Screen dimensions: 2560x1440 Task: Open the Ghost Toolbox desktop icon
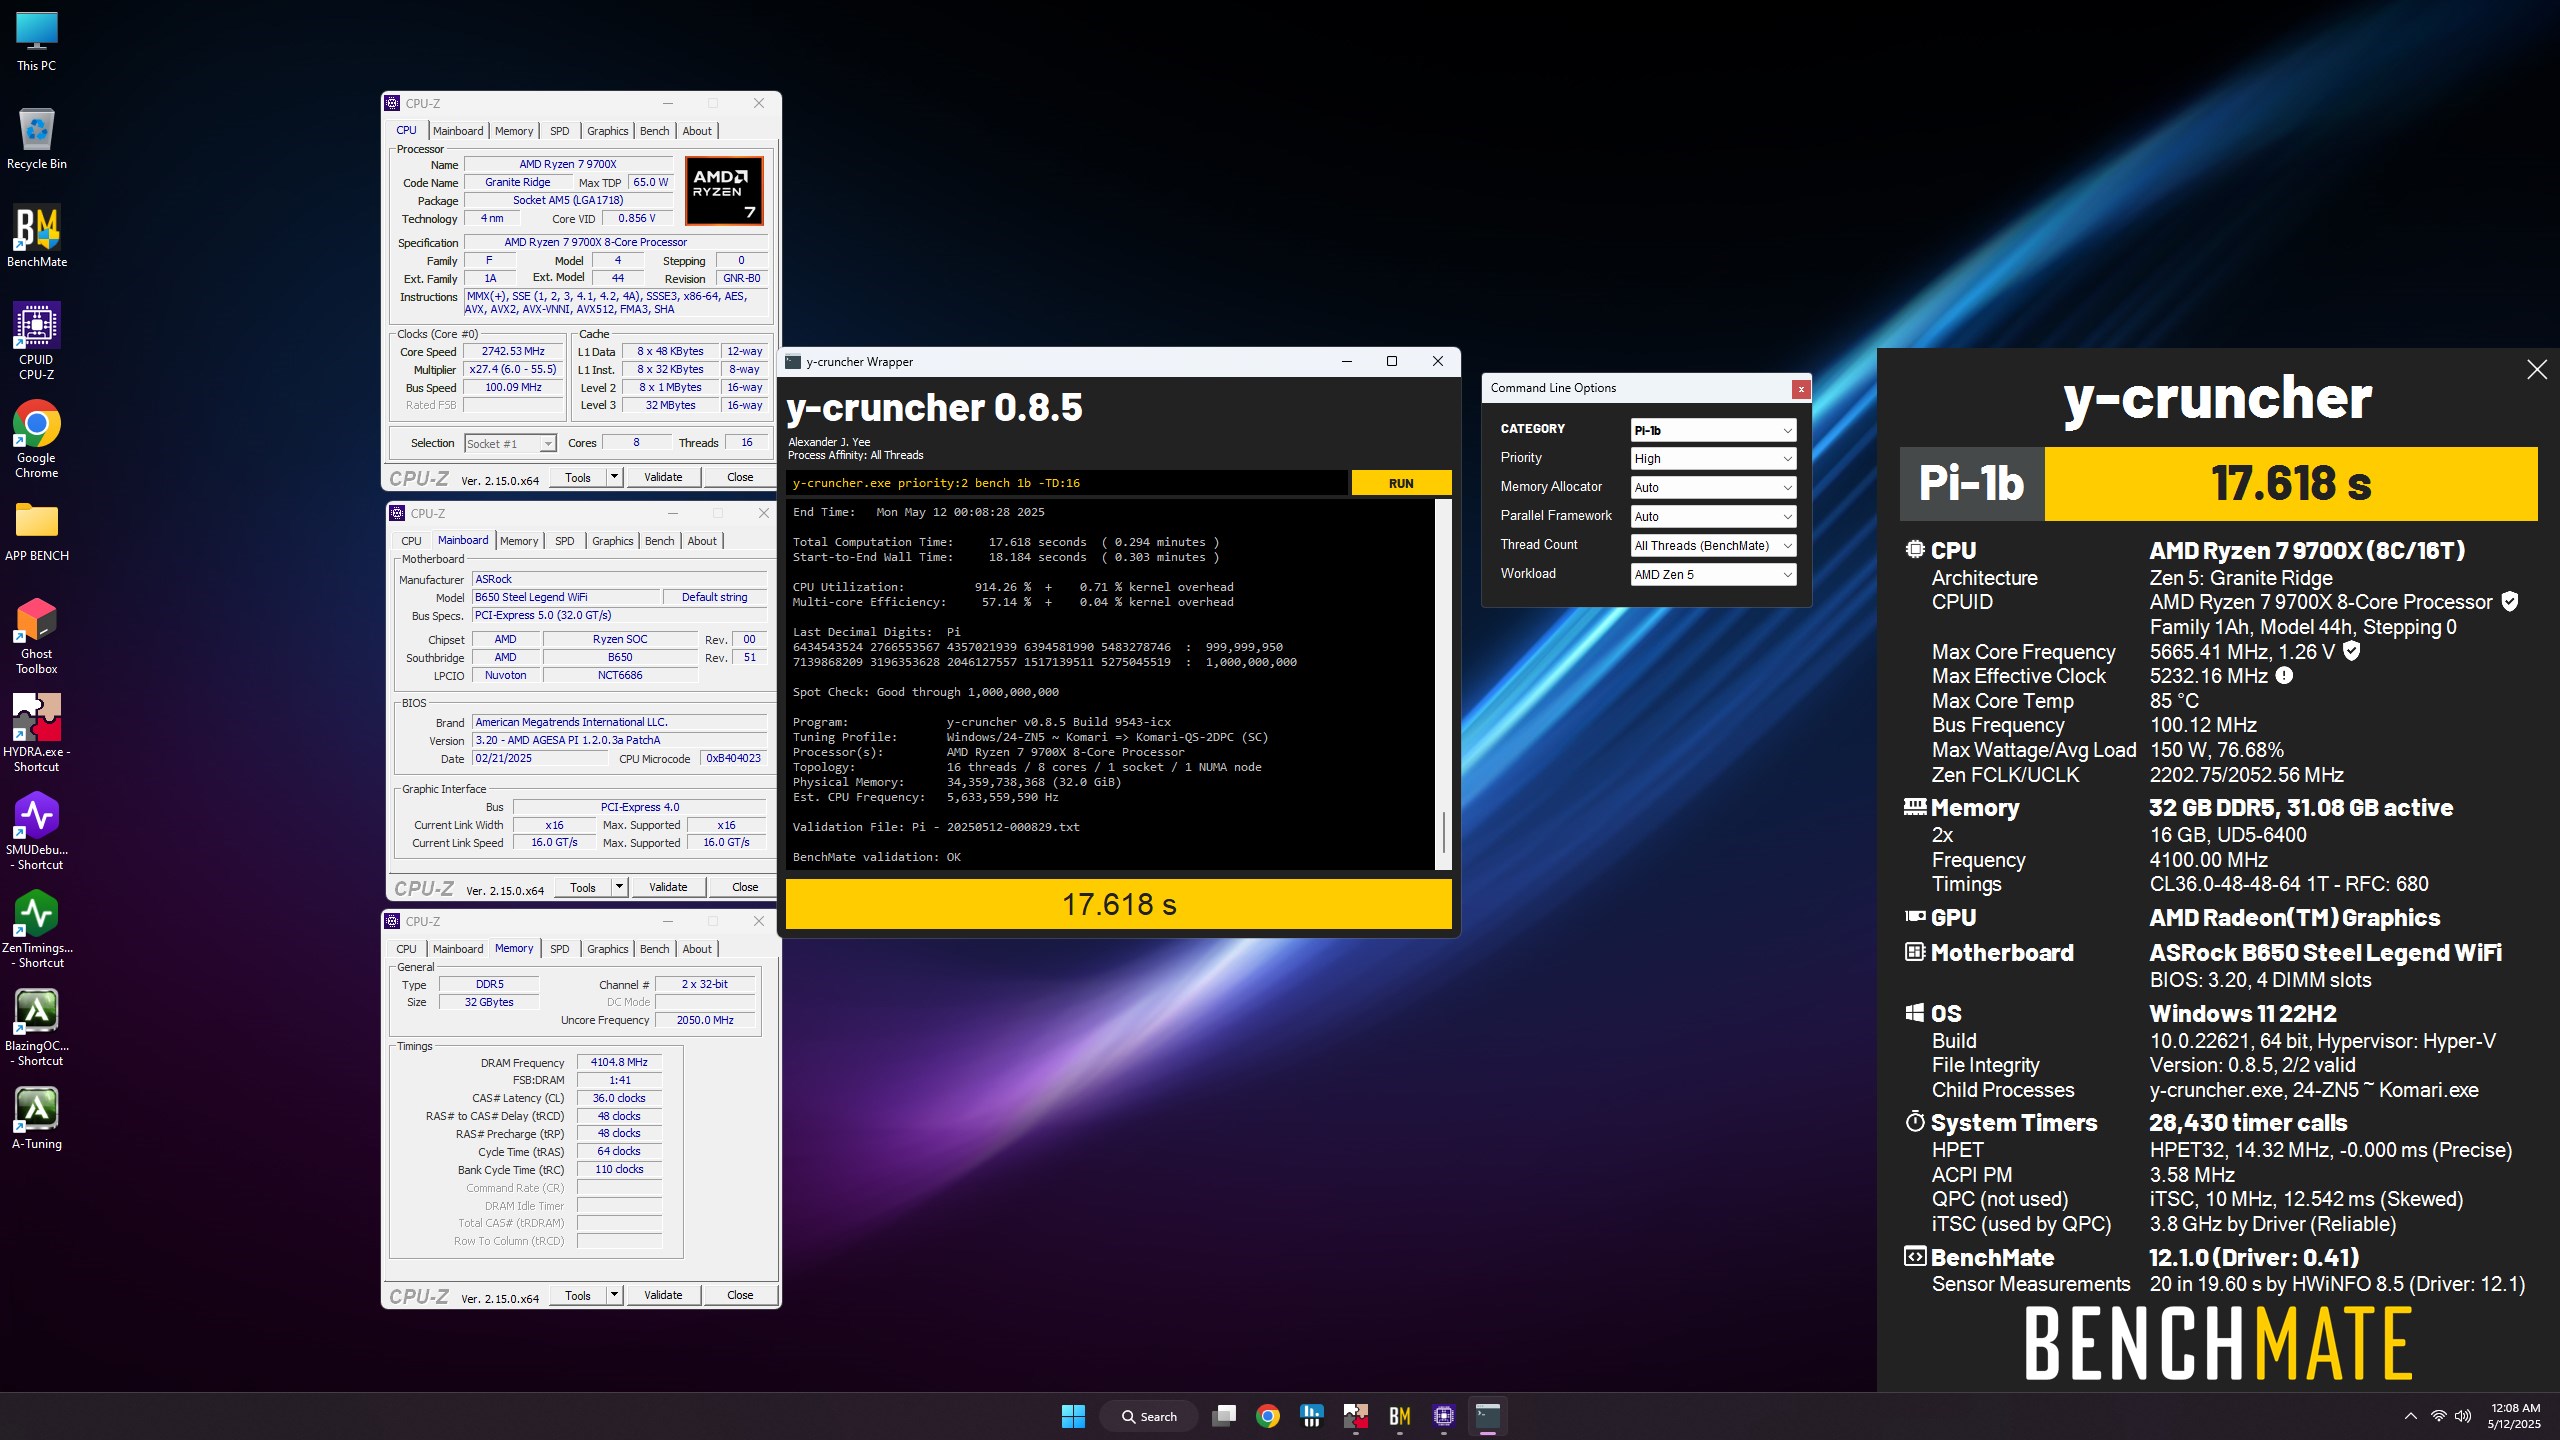tap(37, 635)
